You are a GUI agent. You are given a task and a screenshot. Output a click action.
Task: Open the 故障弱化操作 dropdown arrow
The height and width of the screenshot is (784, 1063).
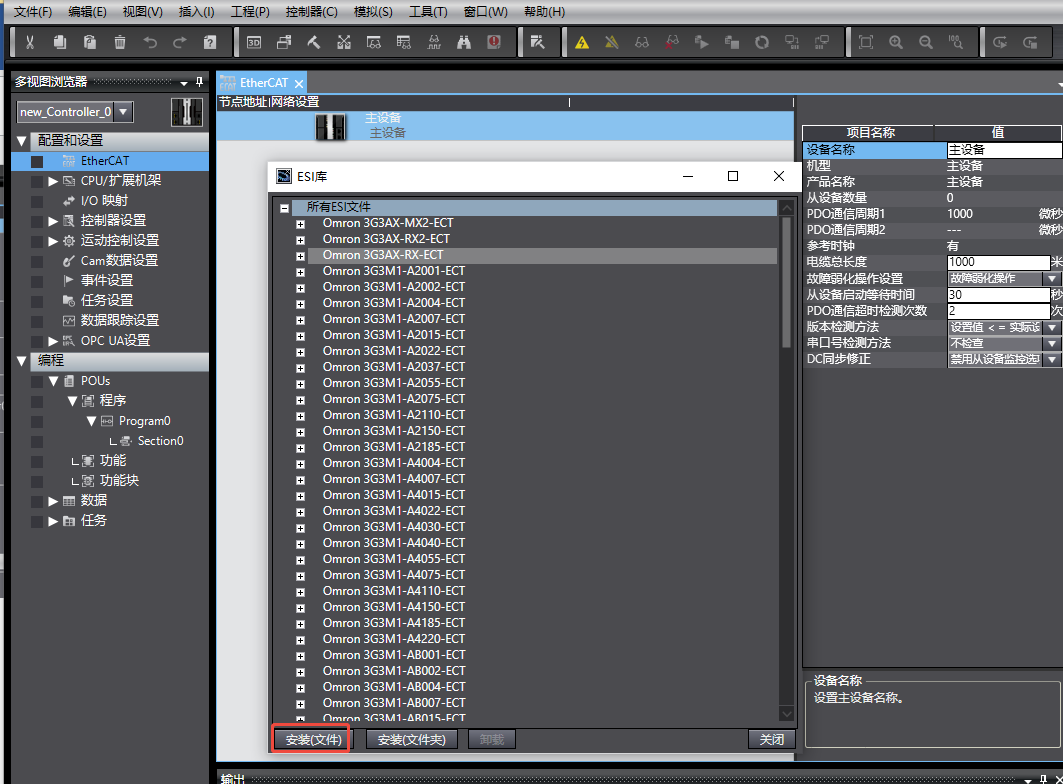coord(1051,278)
